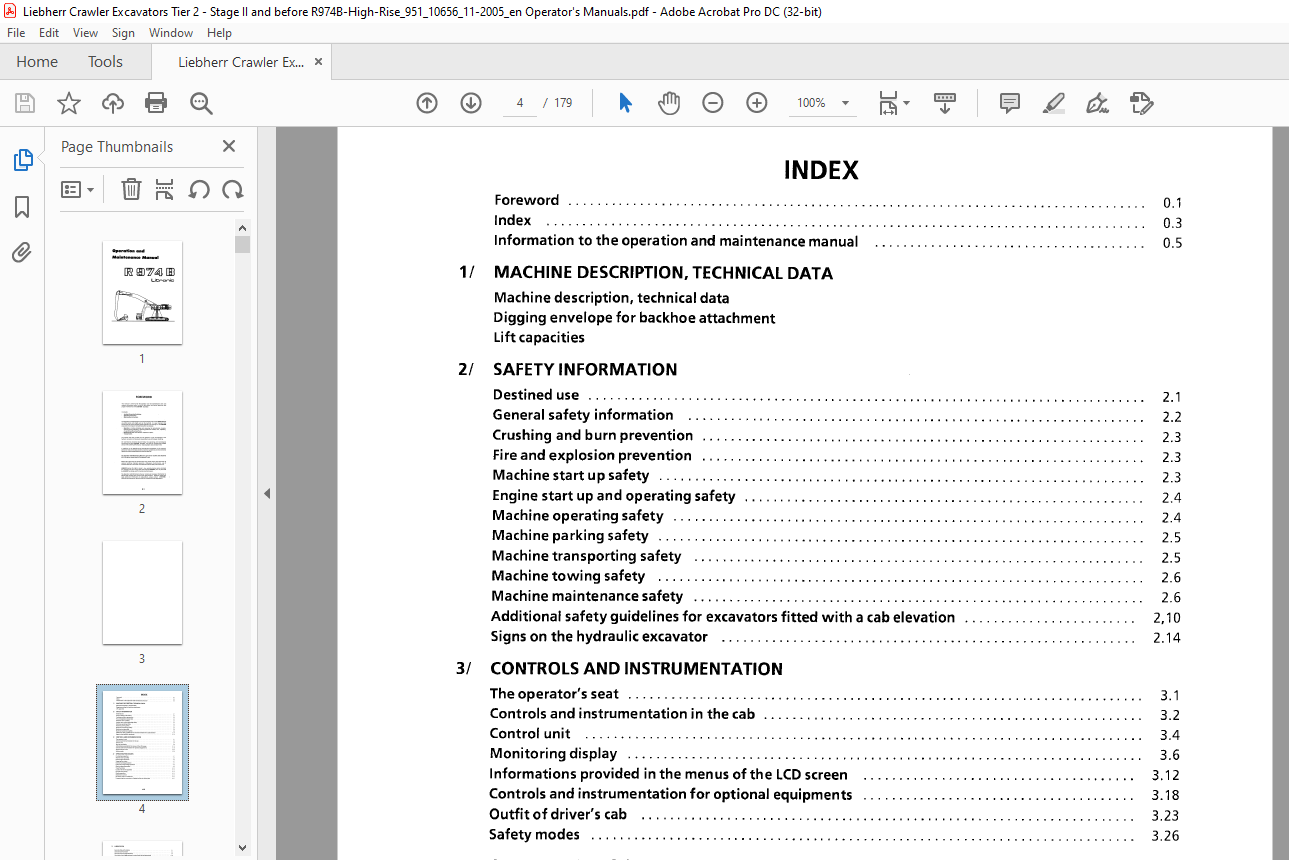1289x860 pixels.
Task: Click the CONTROLS AND INSTRUMENTATION heading
Action: point(636,669)
